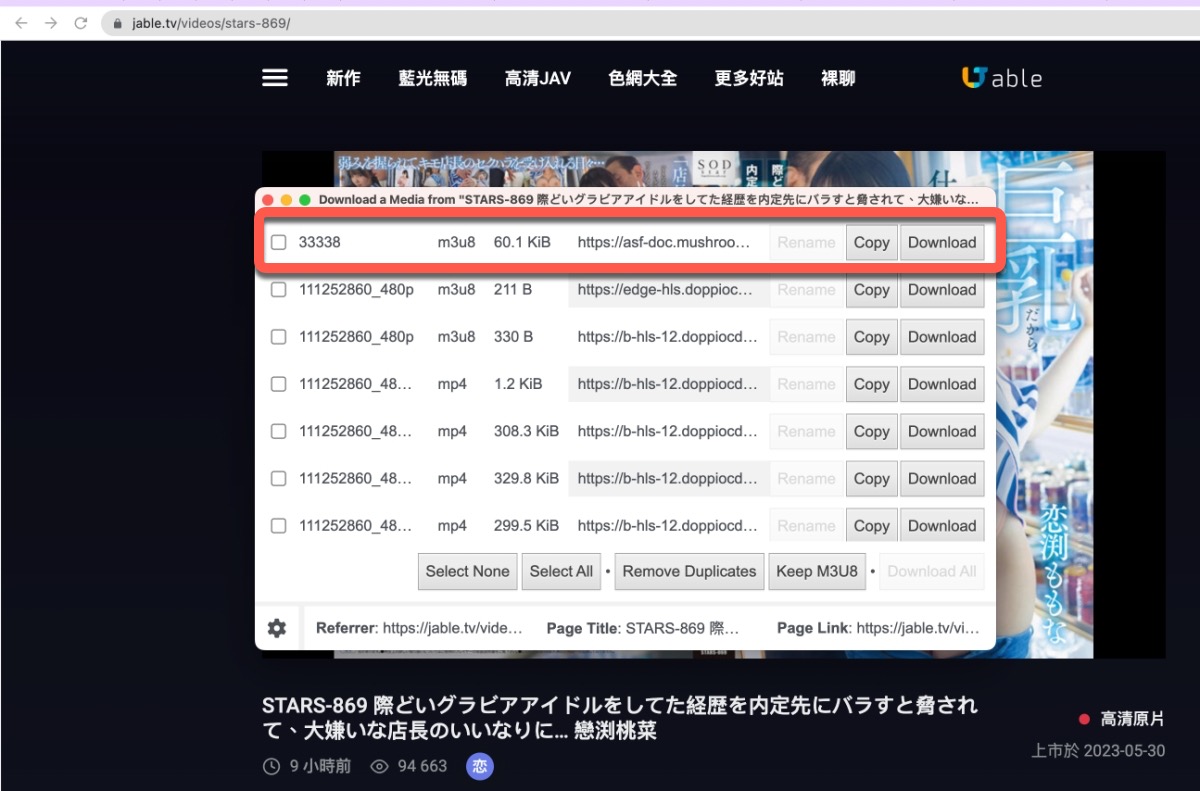Click the Referrer field in dialog footer

click(419, 628)
